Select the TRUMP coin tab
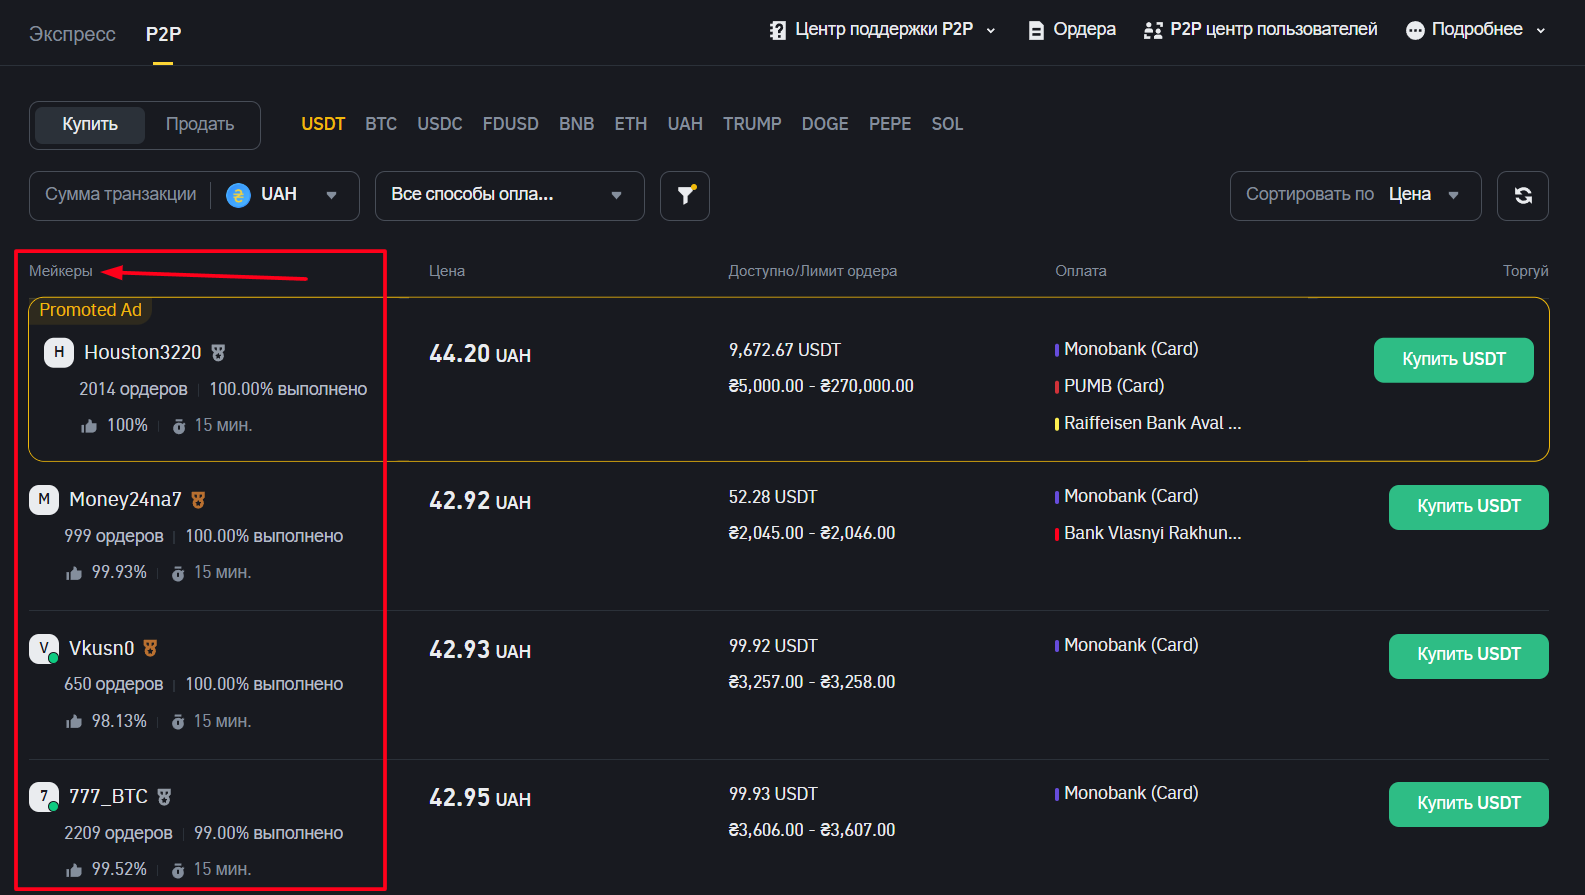Viewport: 1585px width, 895px height. pos(752,124)
